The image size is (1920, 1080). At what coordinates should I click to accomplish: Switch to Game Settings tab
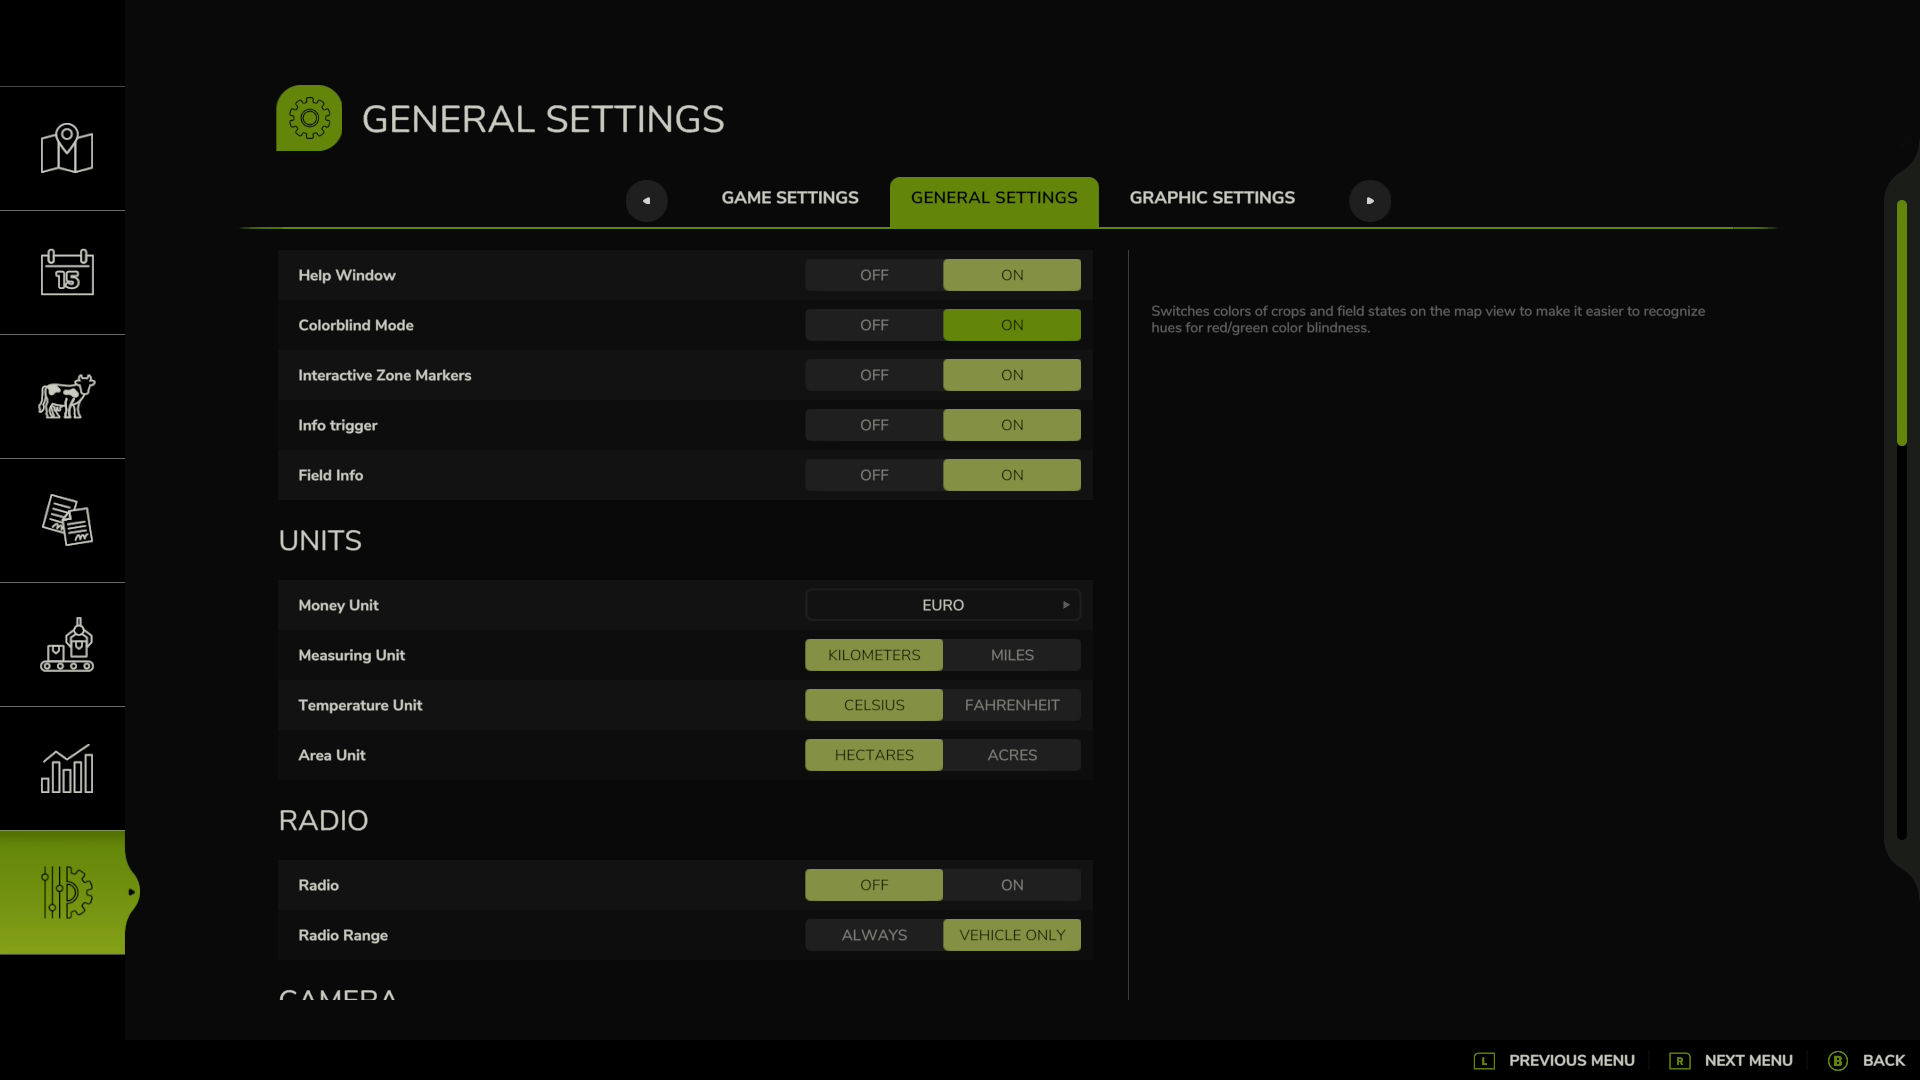(790, 198)
